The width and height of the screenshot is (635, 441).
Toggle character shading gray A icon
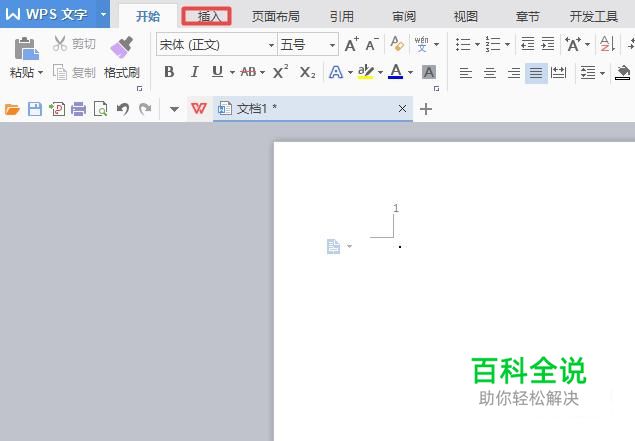point(429,72)
